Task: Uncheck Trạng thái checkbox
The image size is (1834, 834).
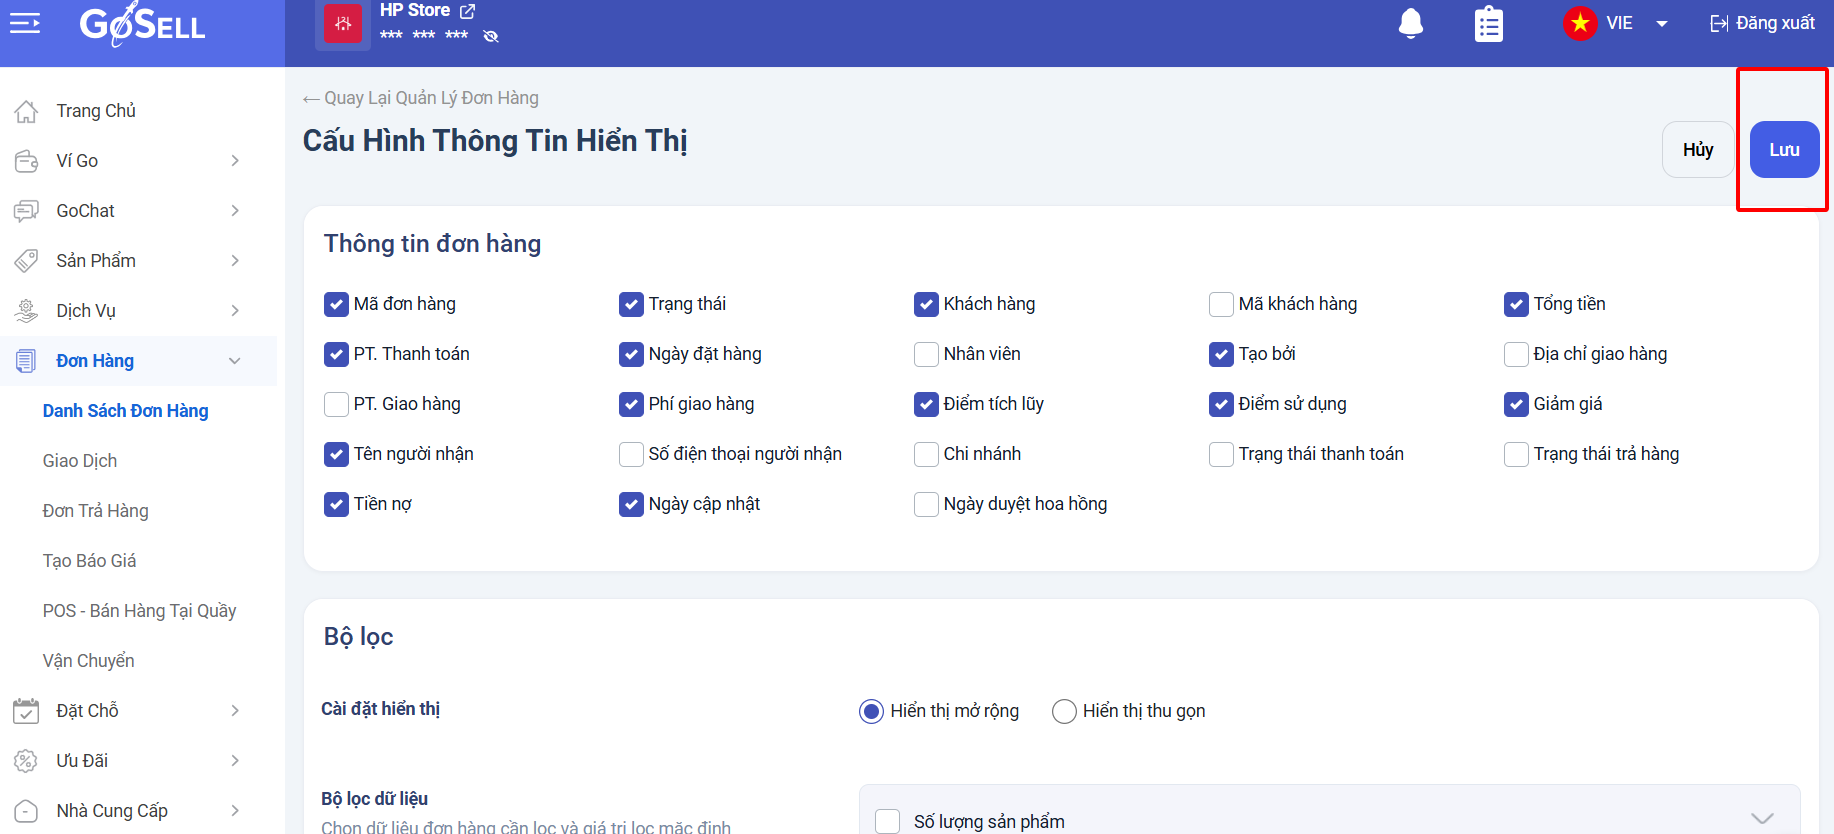Action: click(x=631, y=304)
